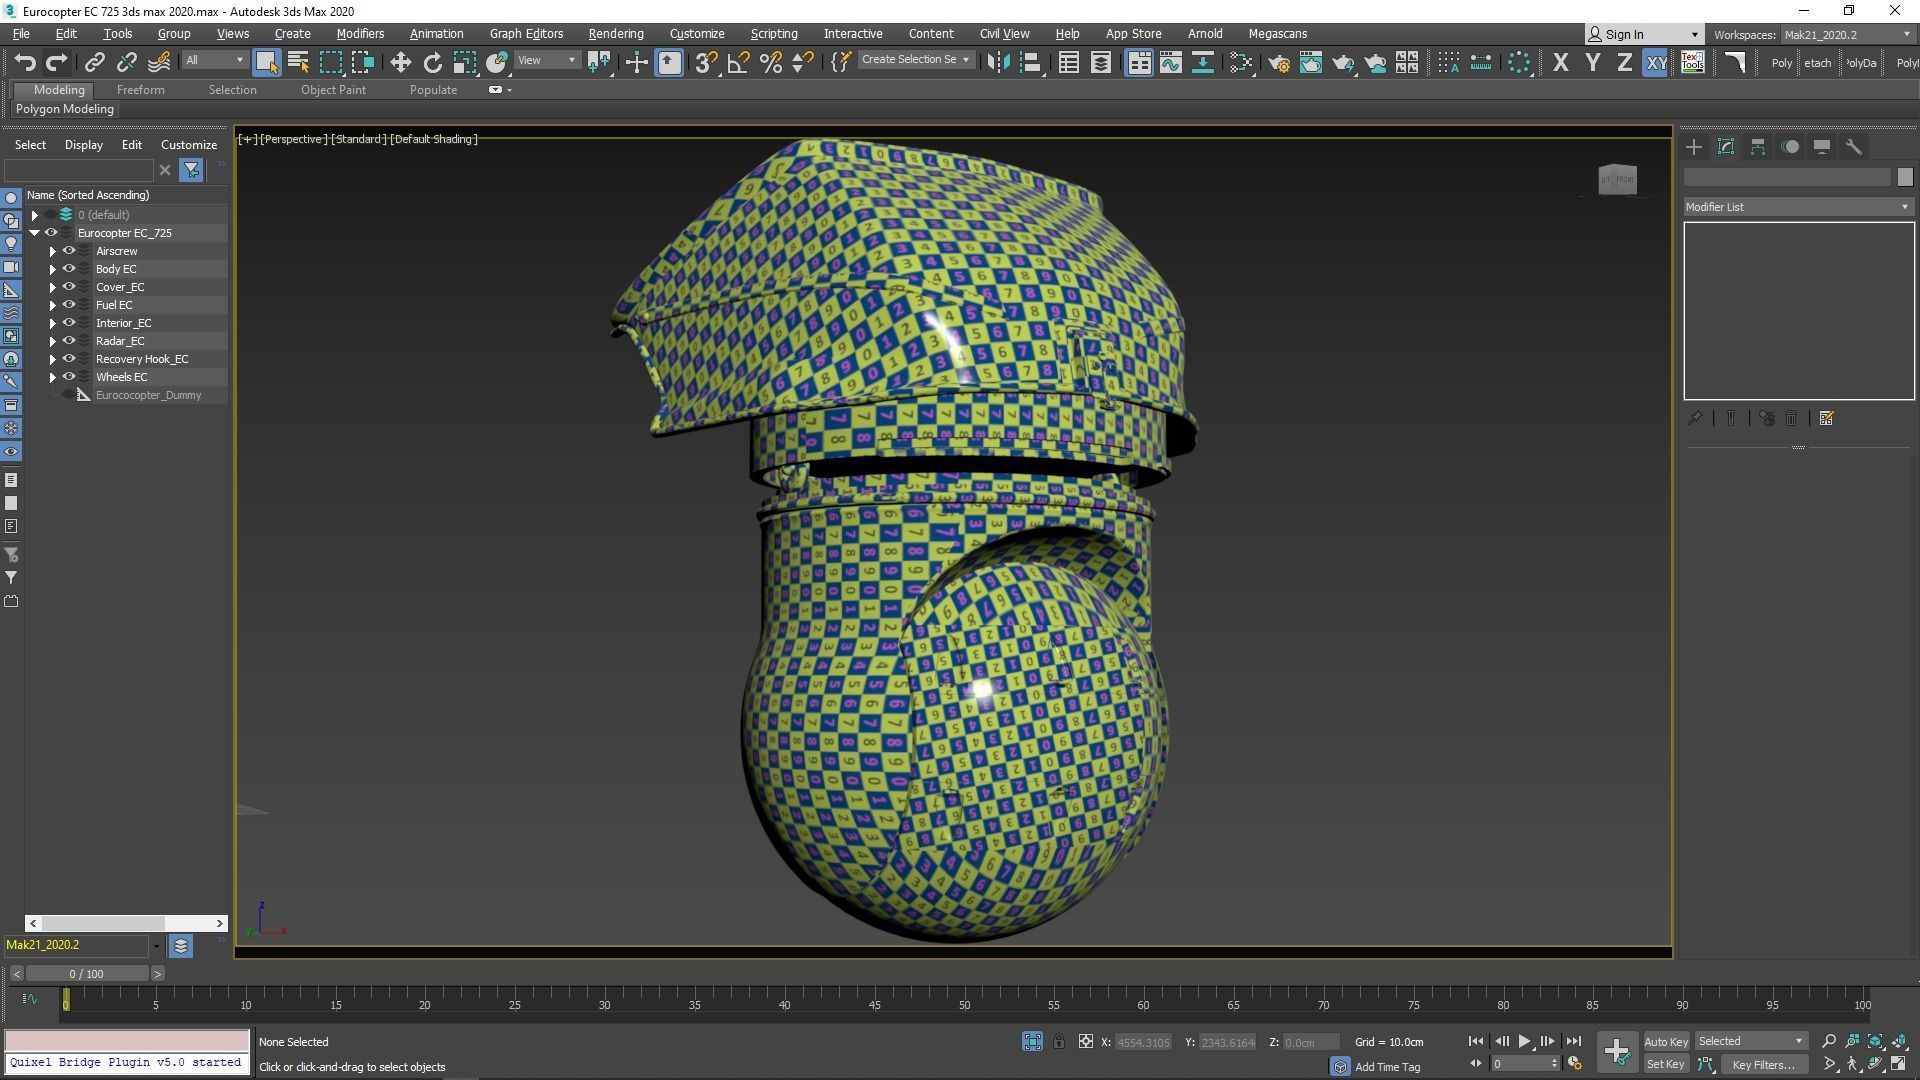Open the Rendering menu
This screenshot has width=1920, height=1080.
point(615,33)
